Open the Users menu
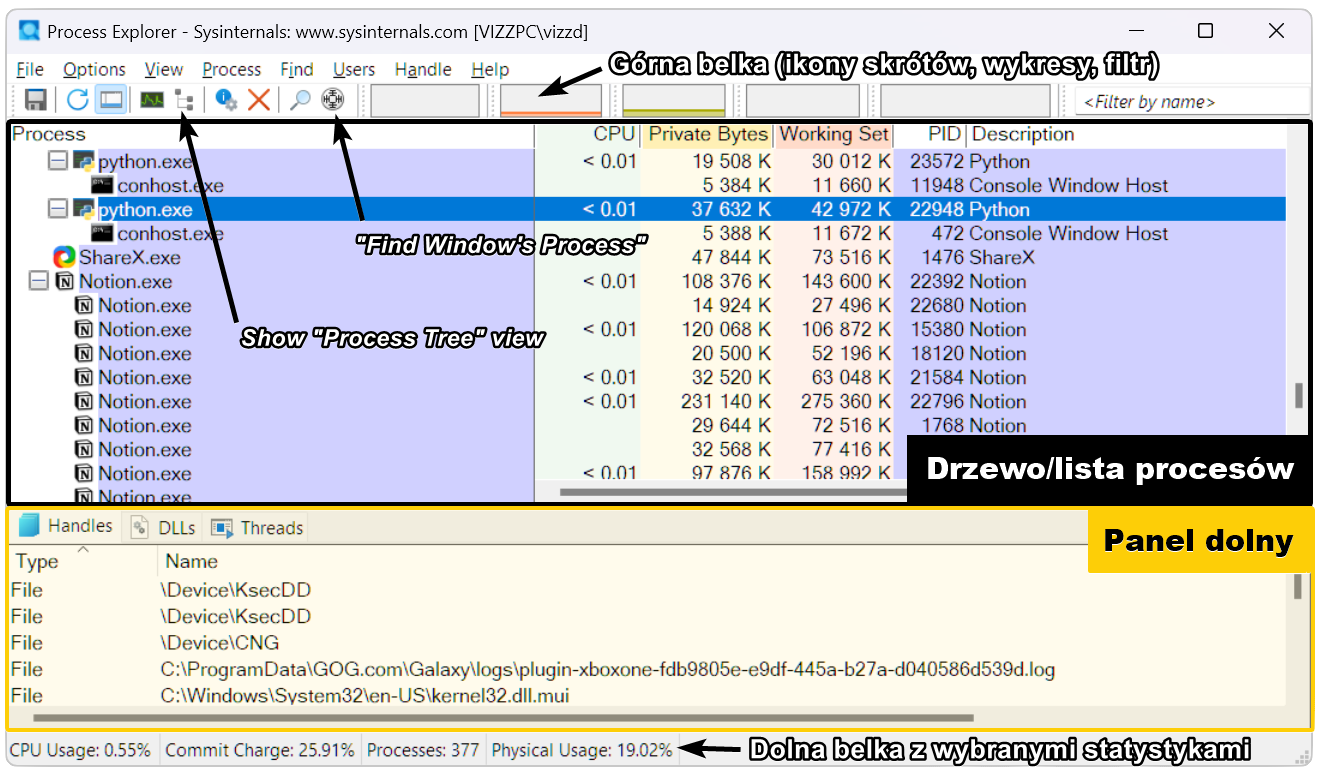The height and width of the screenshot is (780, 1324). [x=354, y=70]
